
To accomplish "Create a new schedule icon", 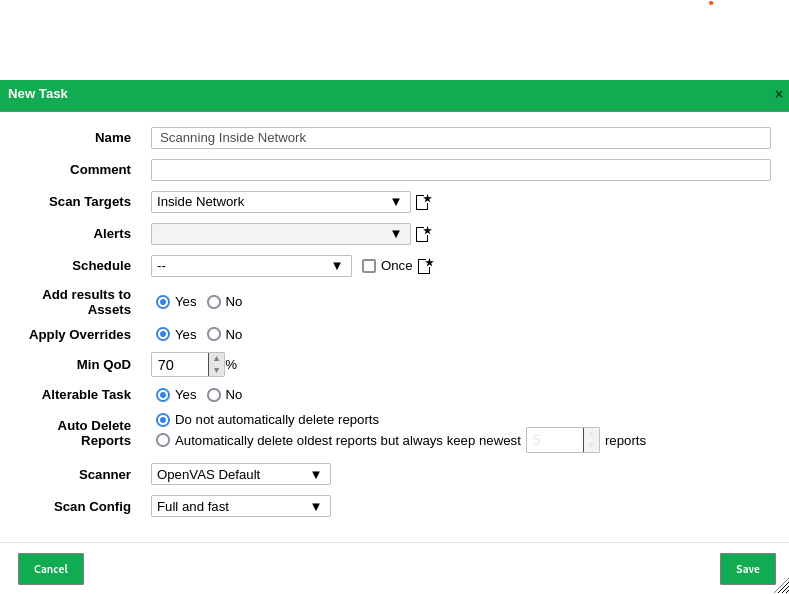I will click(426, 266).
